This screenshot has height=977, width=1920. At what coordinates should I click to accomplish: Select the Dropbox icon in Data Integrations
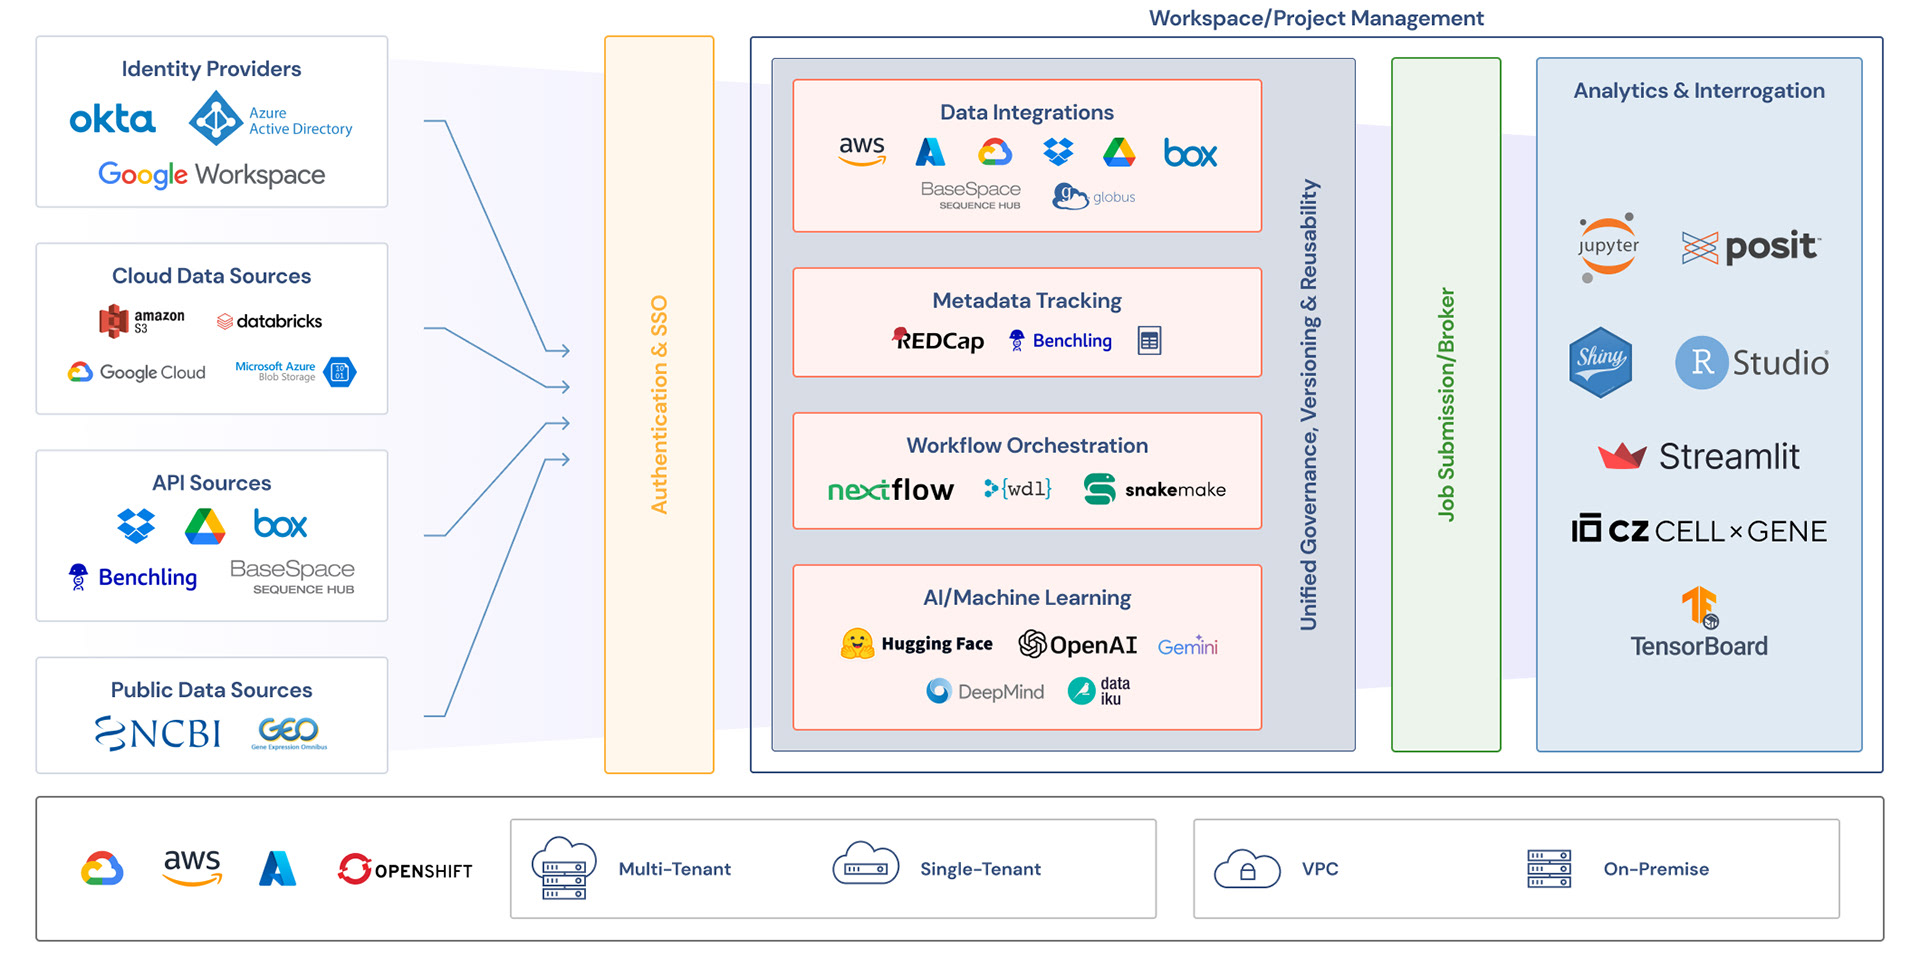[x=1058, y=152]
